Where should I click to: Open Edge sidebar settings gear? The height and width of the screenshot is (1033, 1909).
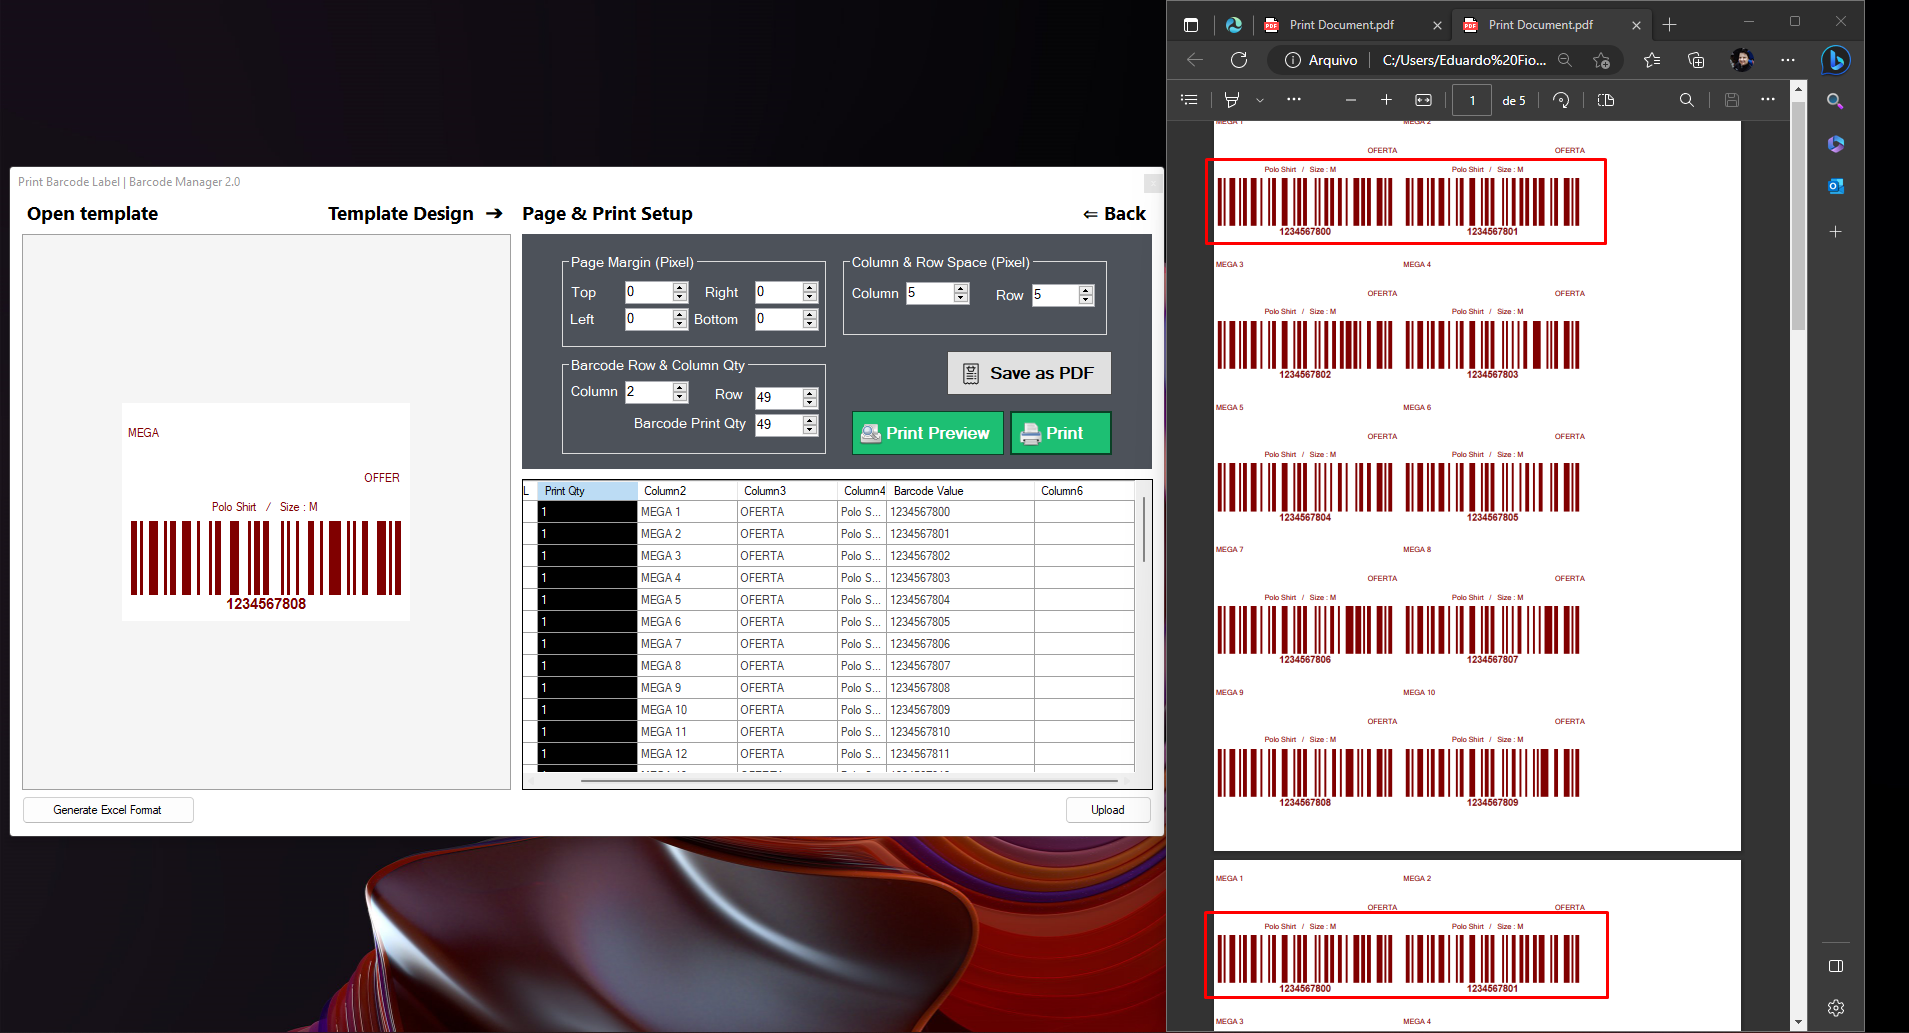click(1835, 1008)
